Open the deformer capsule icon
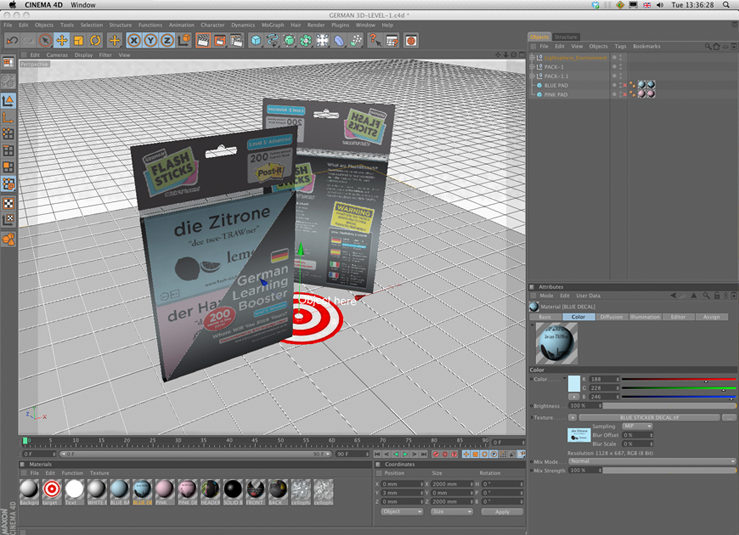The height and width of the screenshot is (535, 739). coord(339,41)
